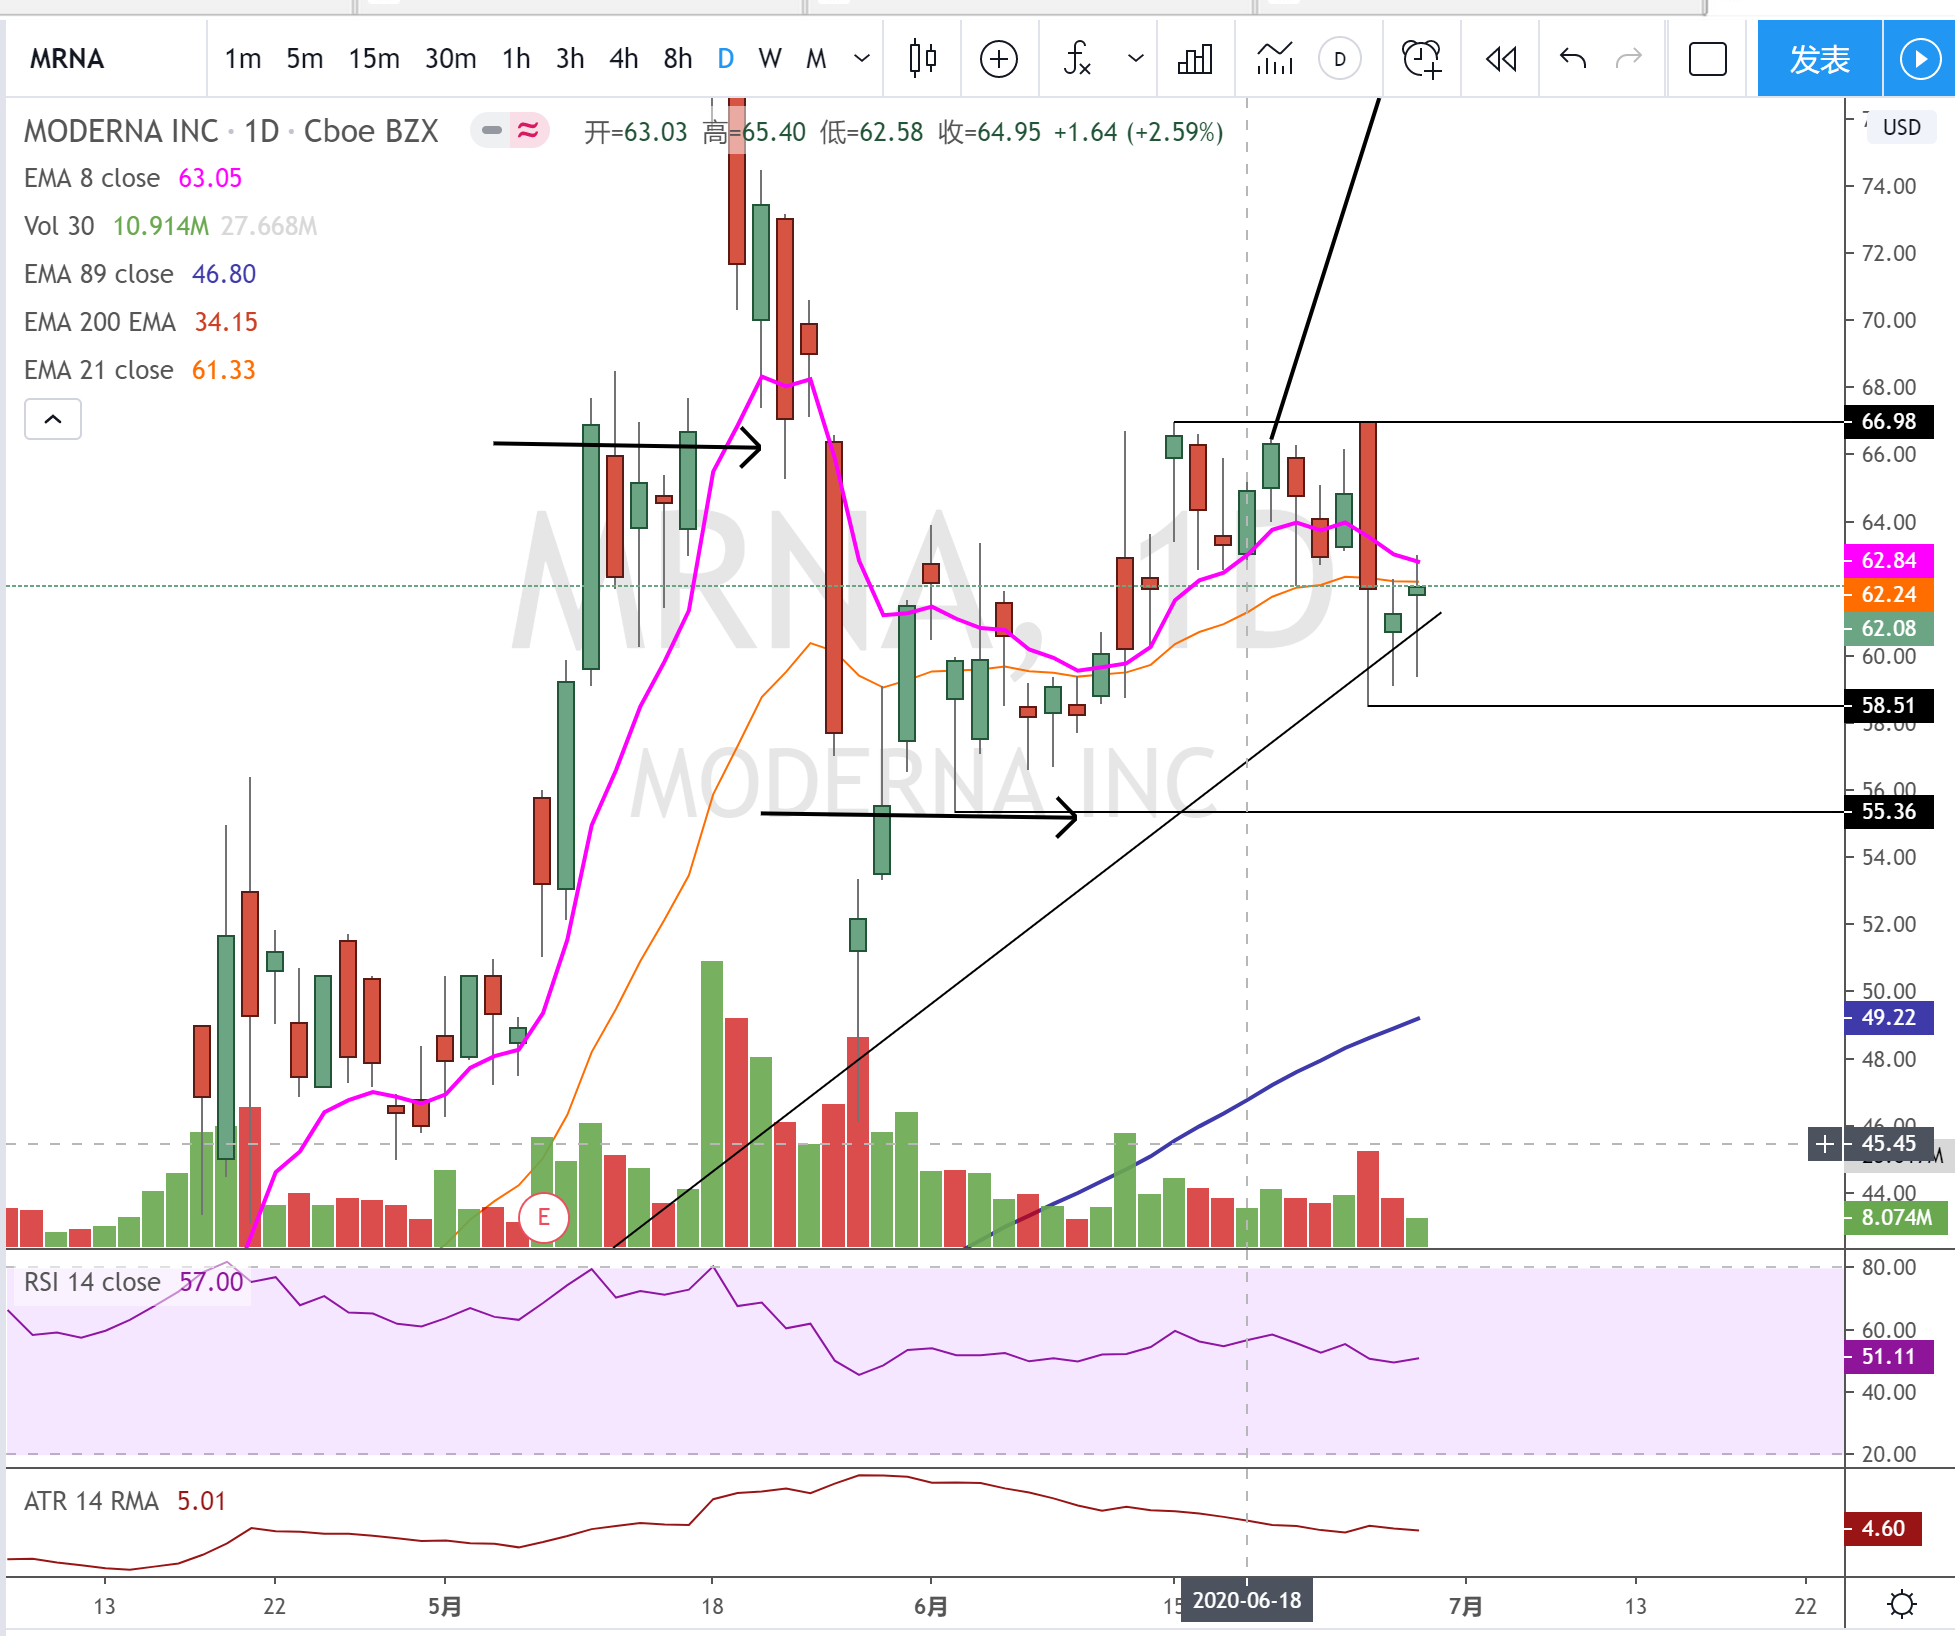This screenshot has width=1955, height=1636.
Task: Click the blue 49.22 EMA price tag
Action: pyautogui.click(x=1888, y=1017)
